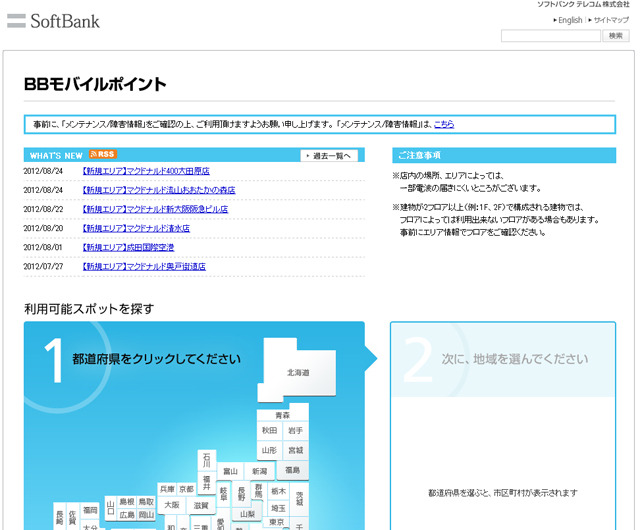The image size is (640, 530).
Task: Select 滋賀 prefecture on the map
Action: click(x=201, y=505)
